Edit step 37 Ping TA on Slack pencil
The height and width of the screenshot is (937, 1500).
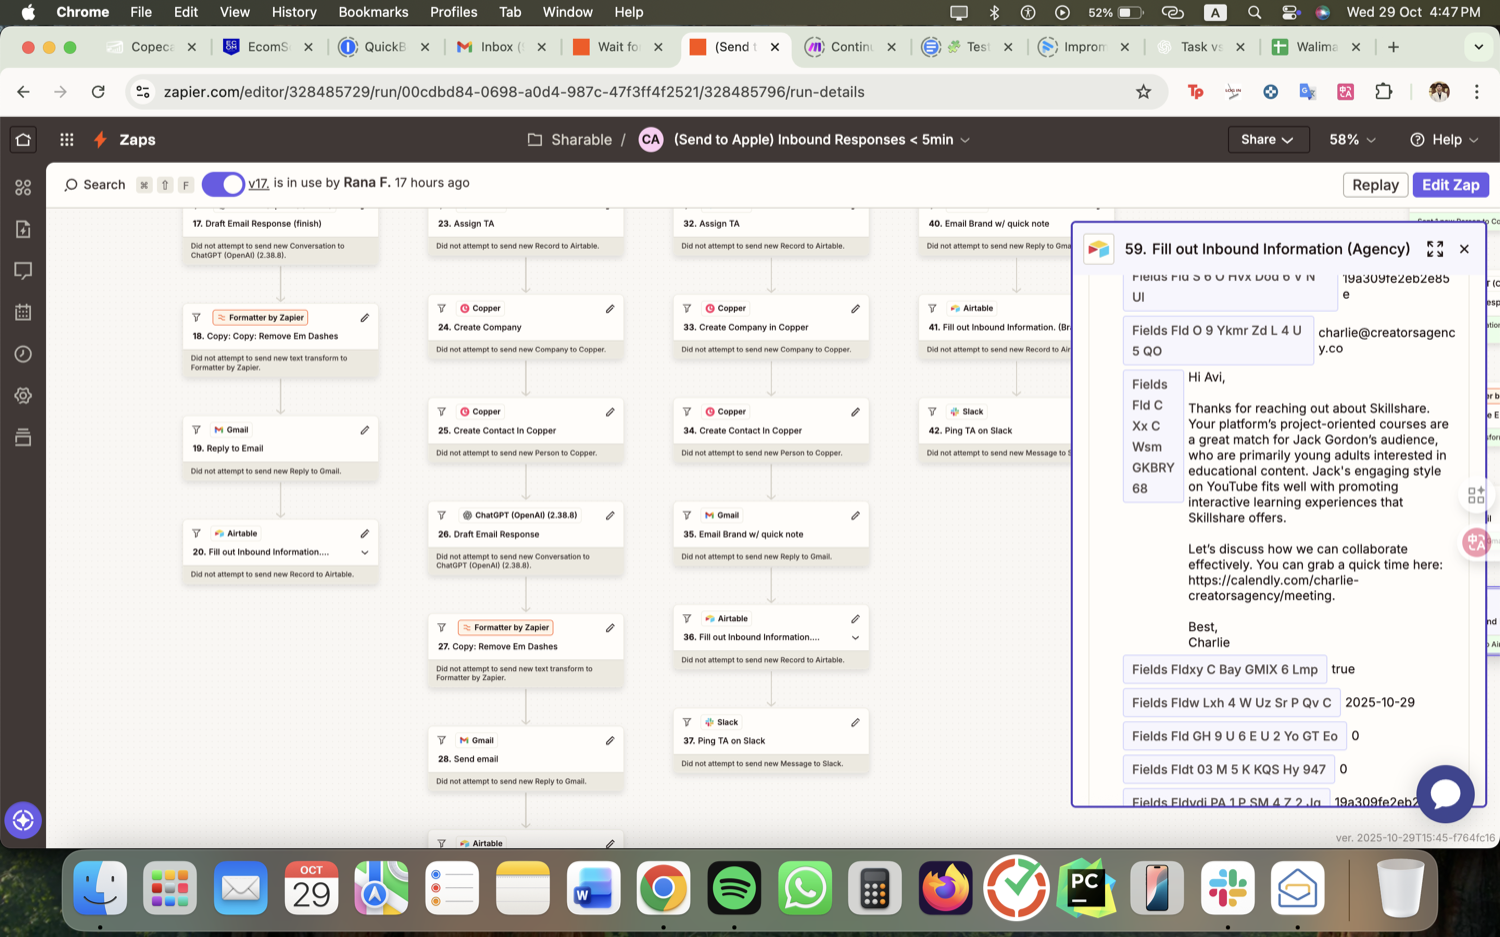point(855,722)
